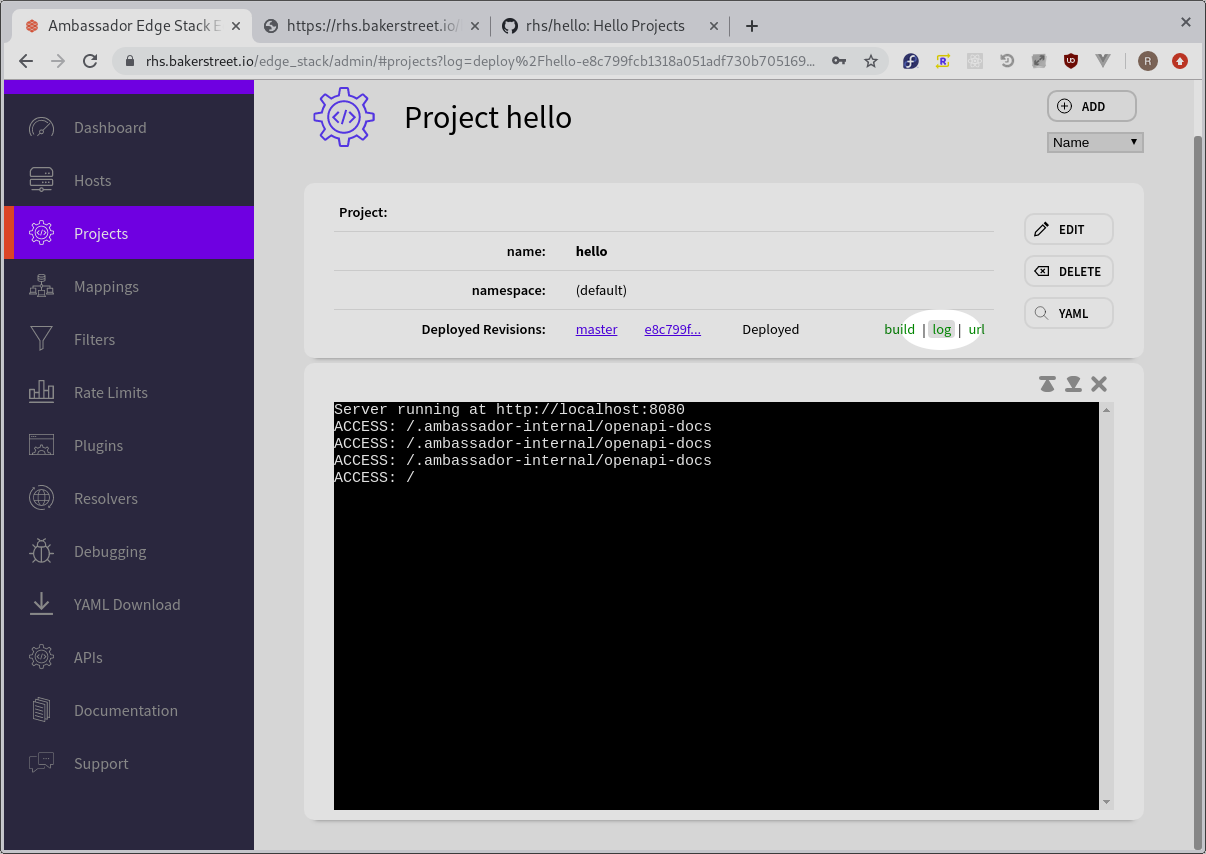1206x854 pixels.
Task: Click the log terminal scrollbar up arrow
Action: coord(1106,410)
